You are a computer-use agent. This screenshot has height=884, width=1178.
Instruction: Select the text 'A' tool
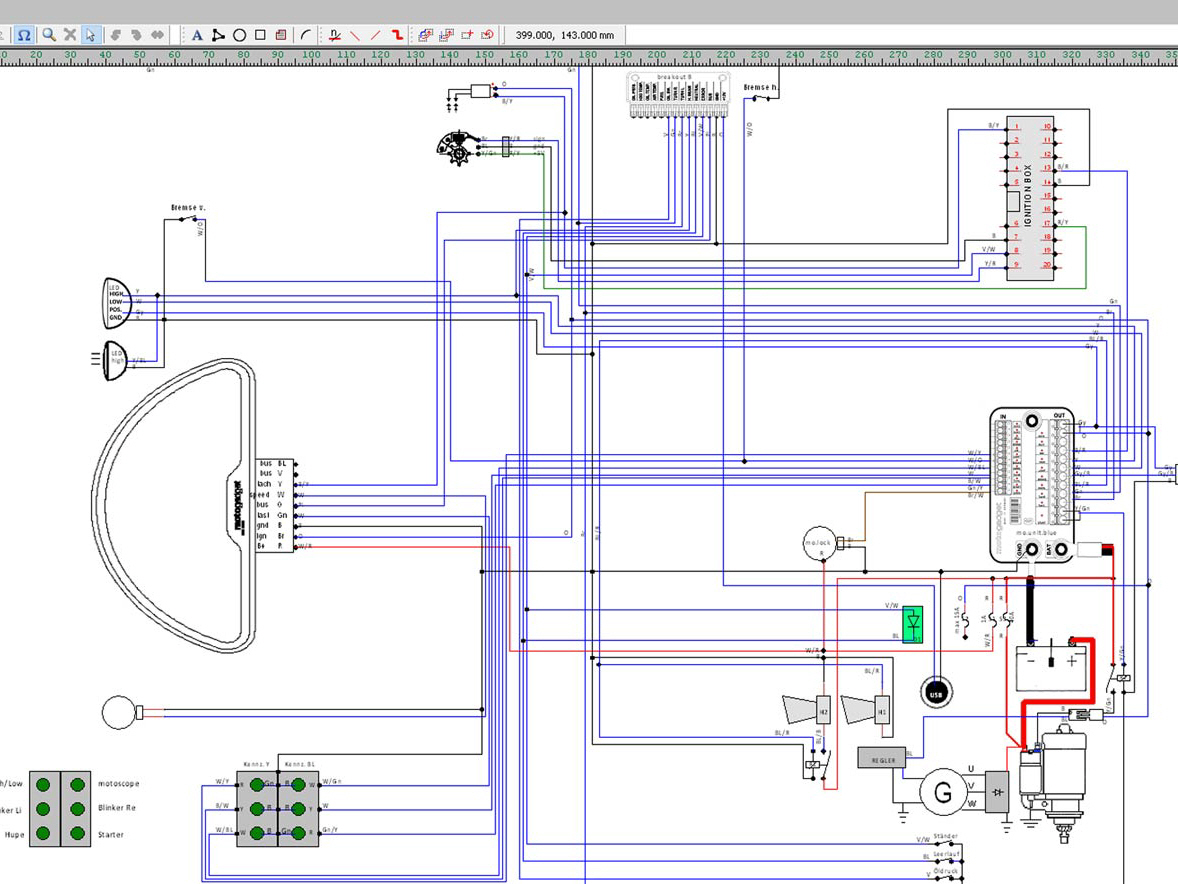click(197, 35)
